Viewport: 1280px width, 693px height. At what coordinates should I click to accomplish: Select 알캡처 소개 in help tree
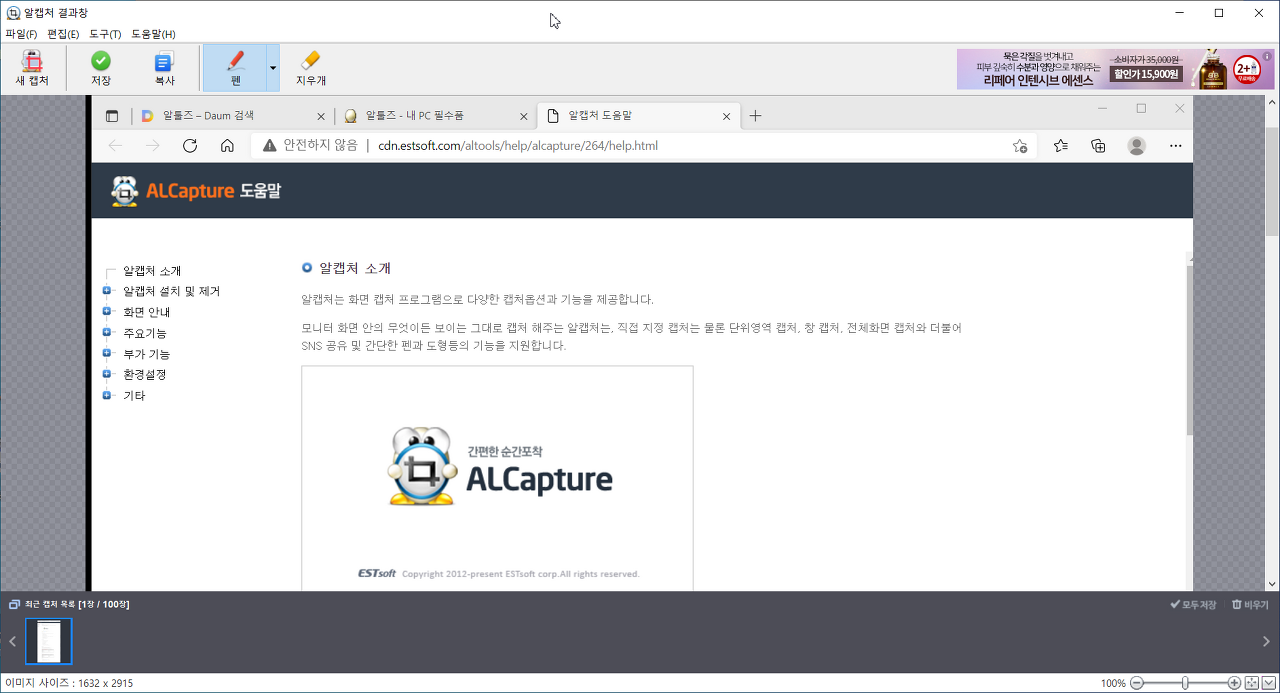[152, 271]
